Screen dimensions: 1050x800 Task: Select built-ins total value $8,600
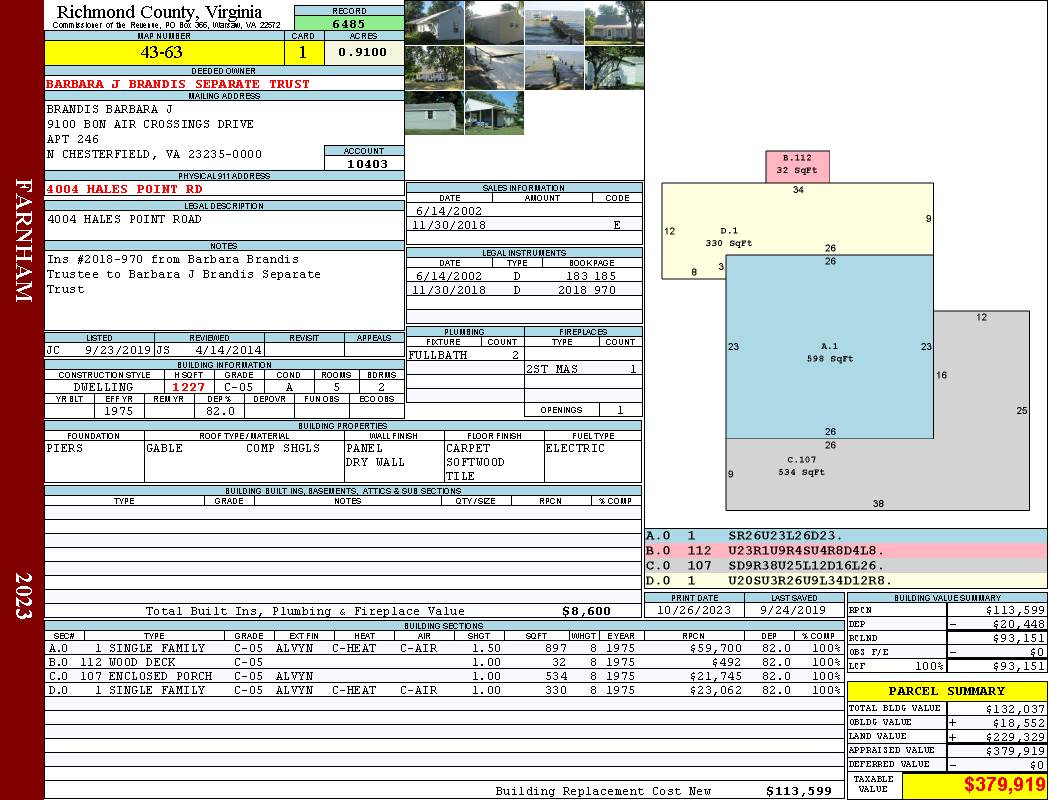click(586, 611)
